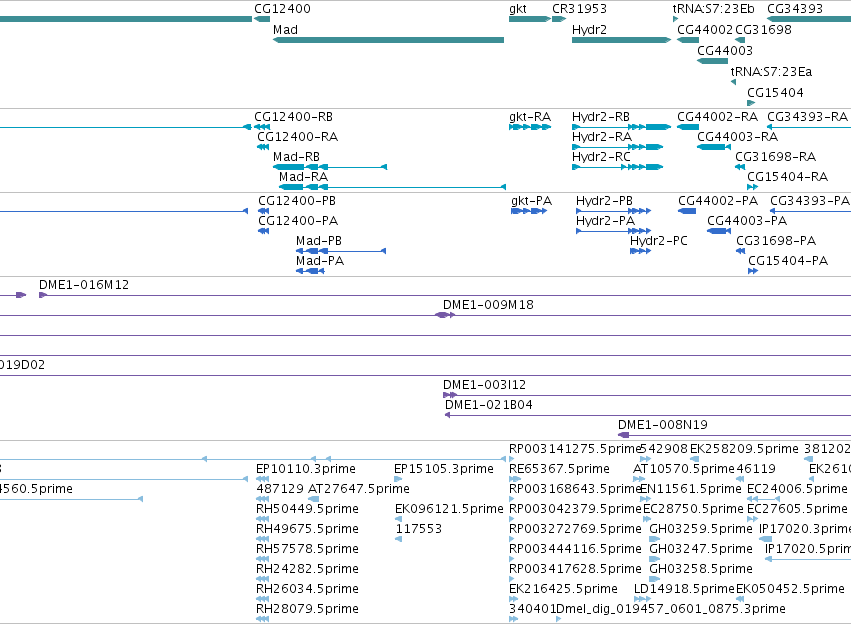Select the Hydr2-RA transcript
851x624 pixels.
point(618,147)
